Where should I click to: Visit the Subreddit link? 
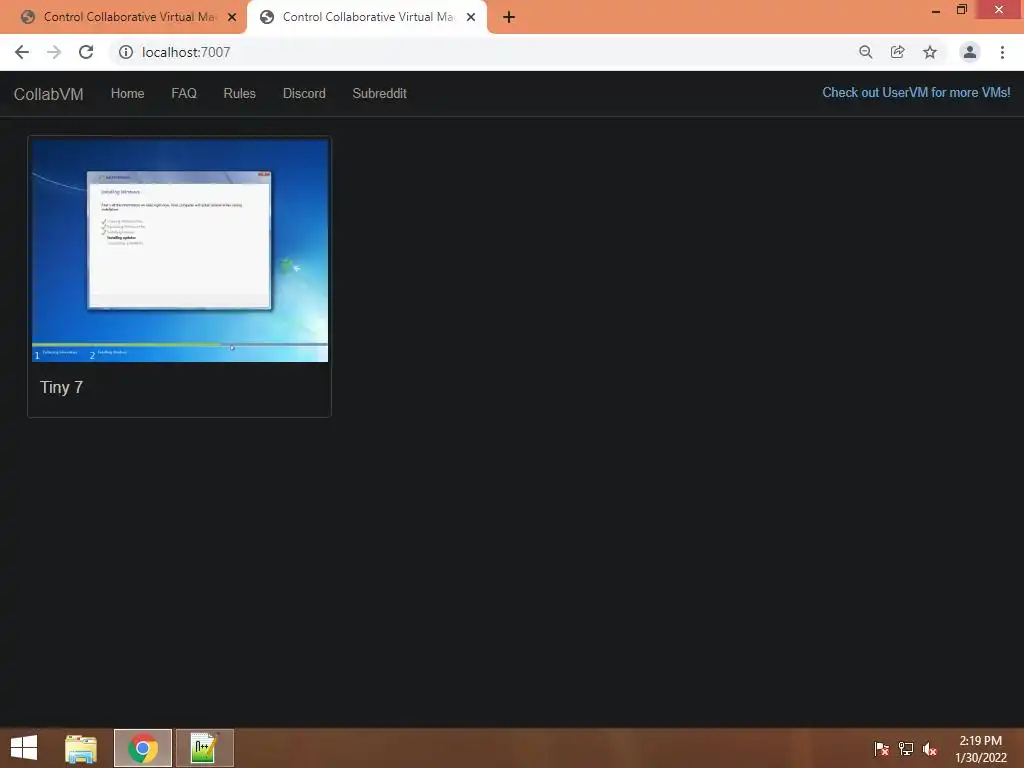379,93
